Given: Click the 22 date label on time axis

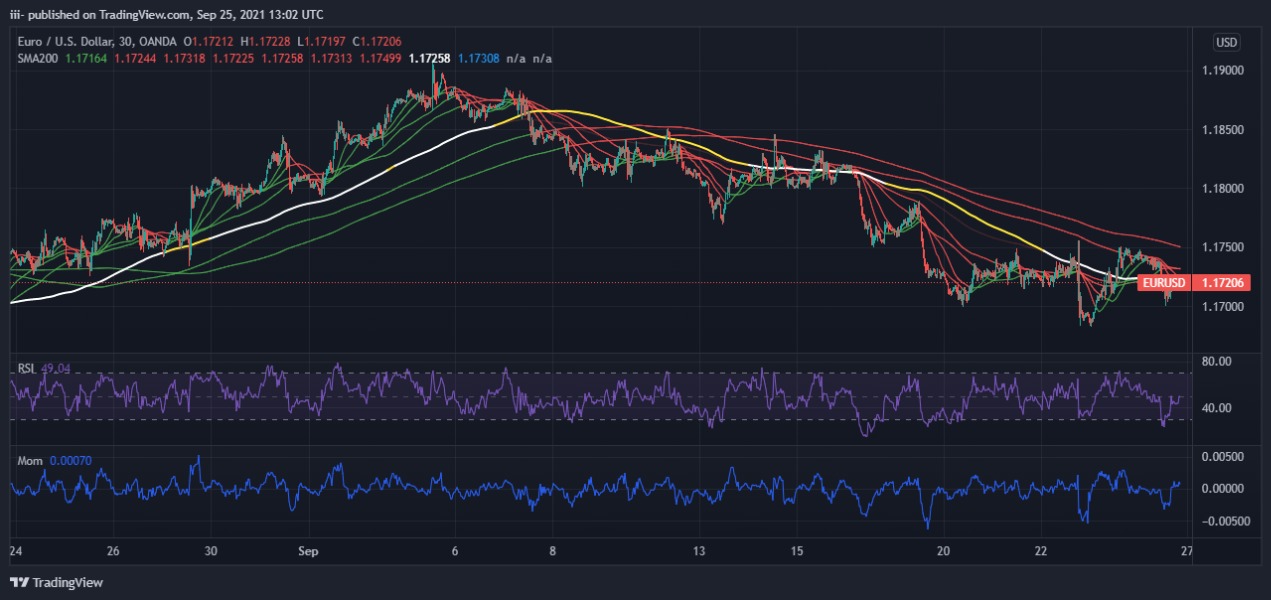Looking at the screenshot, I should [x=1041, y=551].
